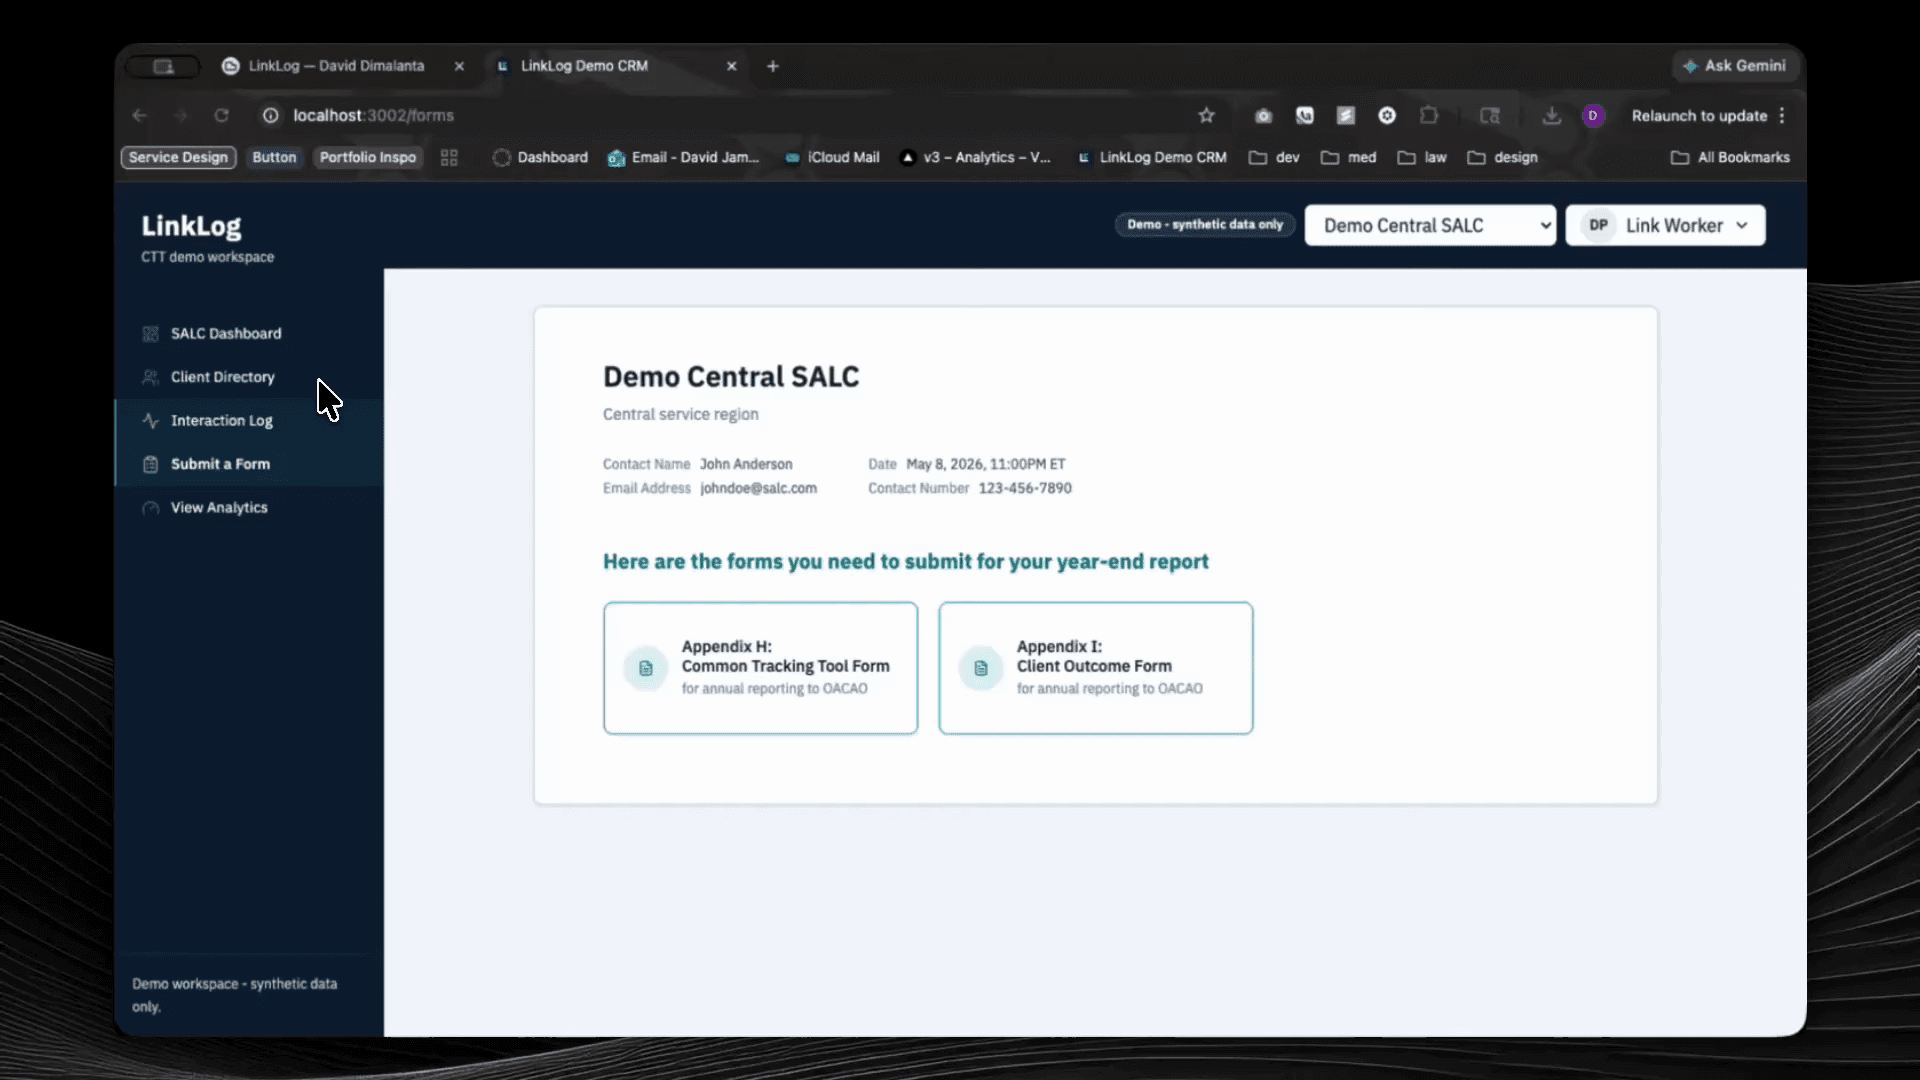The height and width of the screenshot is (1080, 1920).
Task: Click the Appendix H document icon
Action: point(646,668)
